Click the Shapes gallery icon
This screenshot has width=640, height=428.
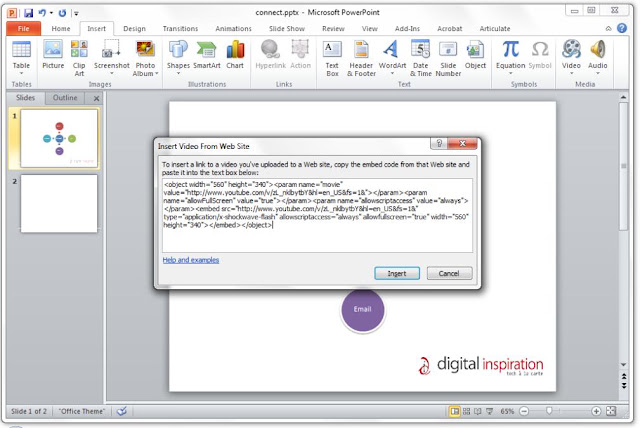click(178, 49)
